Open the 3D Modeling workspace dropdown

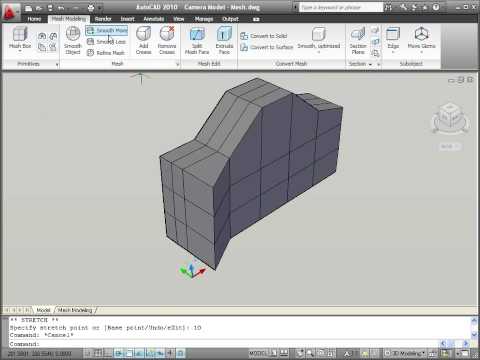click(x=405, y=353)
